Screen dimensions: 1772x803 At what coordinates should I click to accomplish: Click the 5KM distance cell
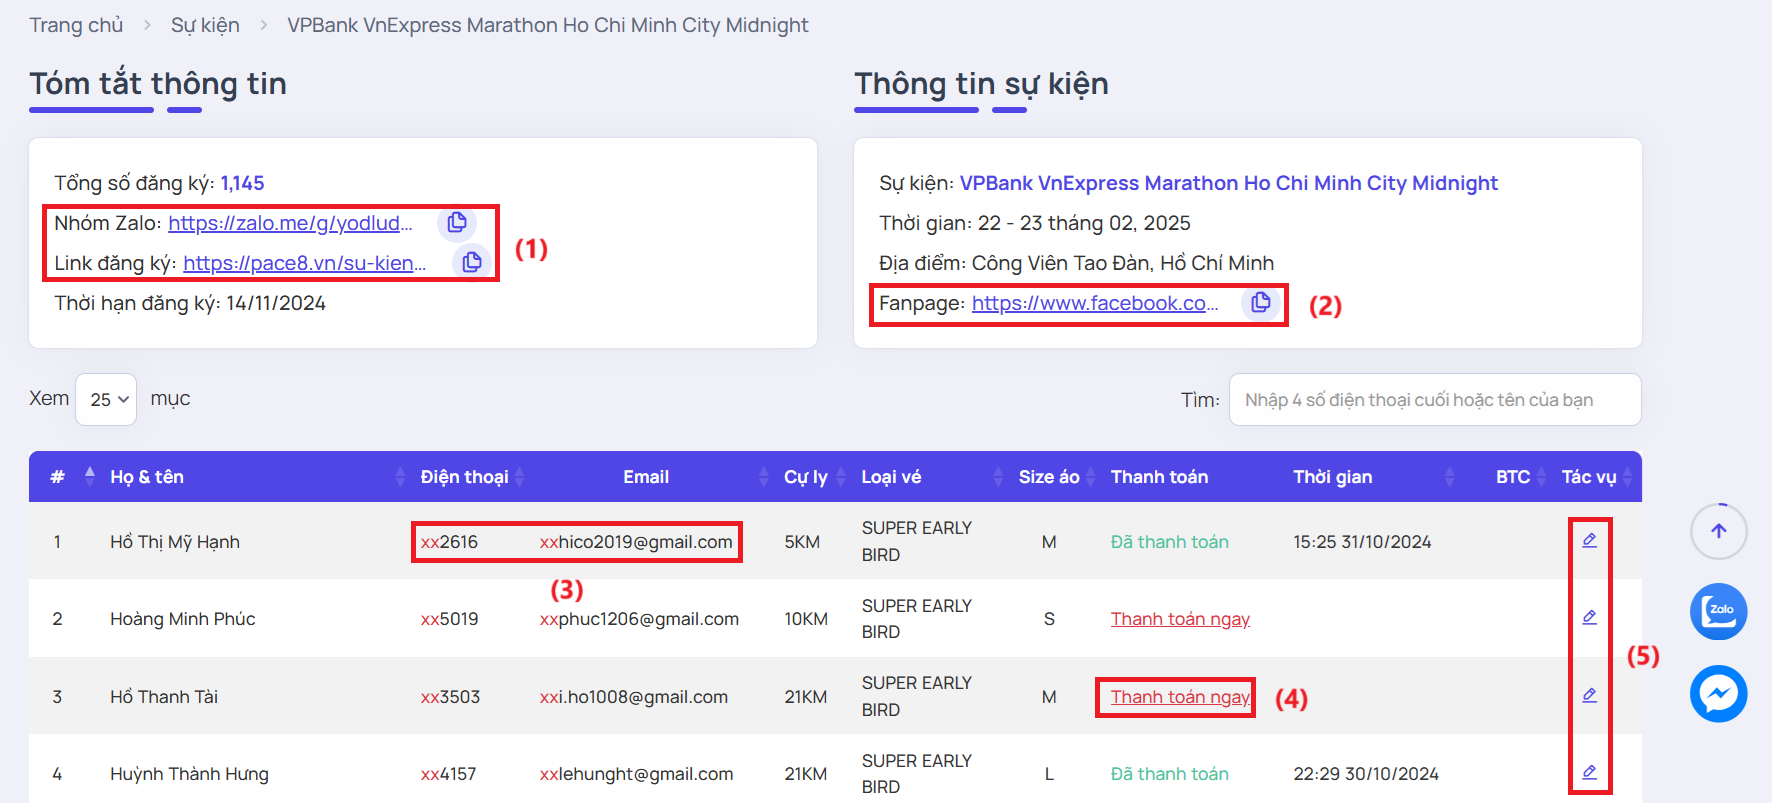pyautogui.click(x=802, y=542)
